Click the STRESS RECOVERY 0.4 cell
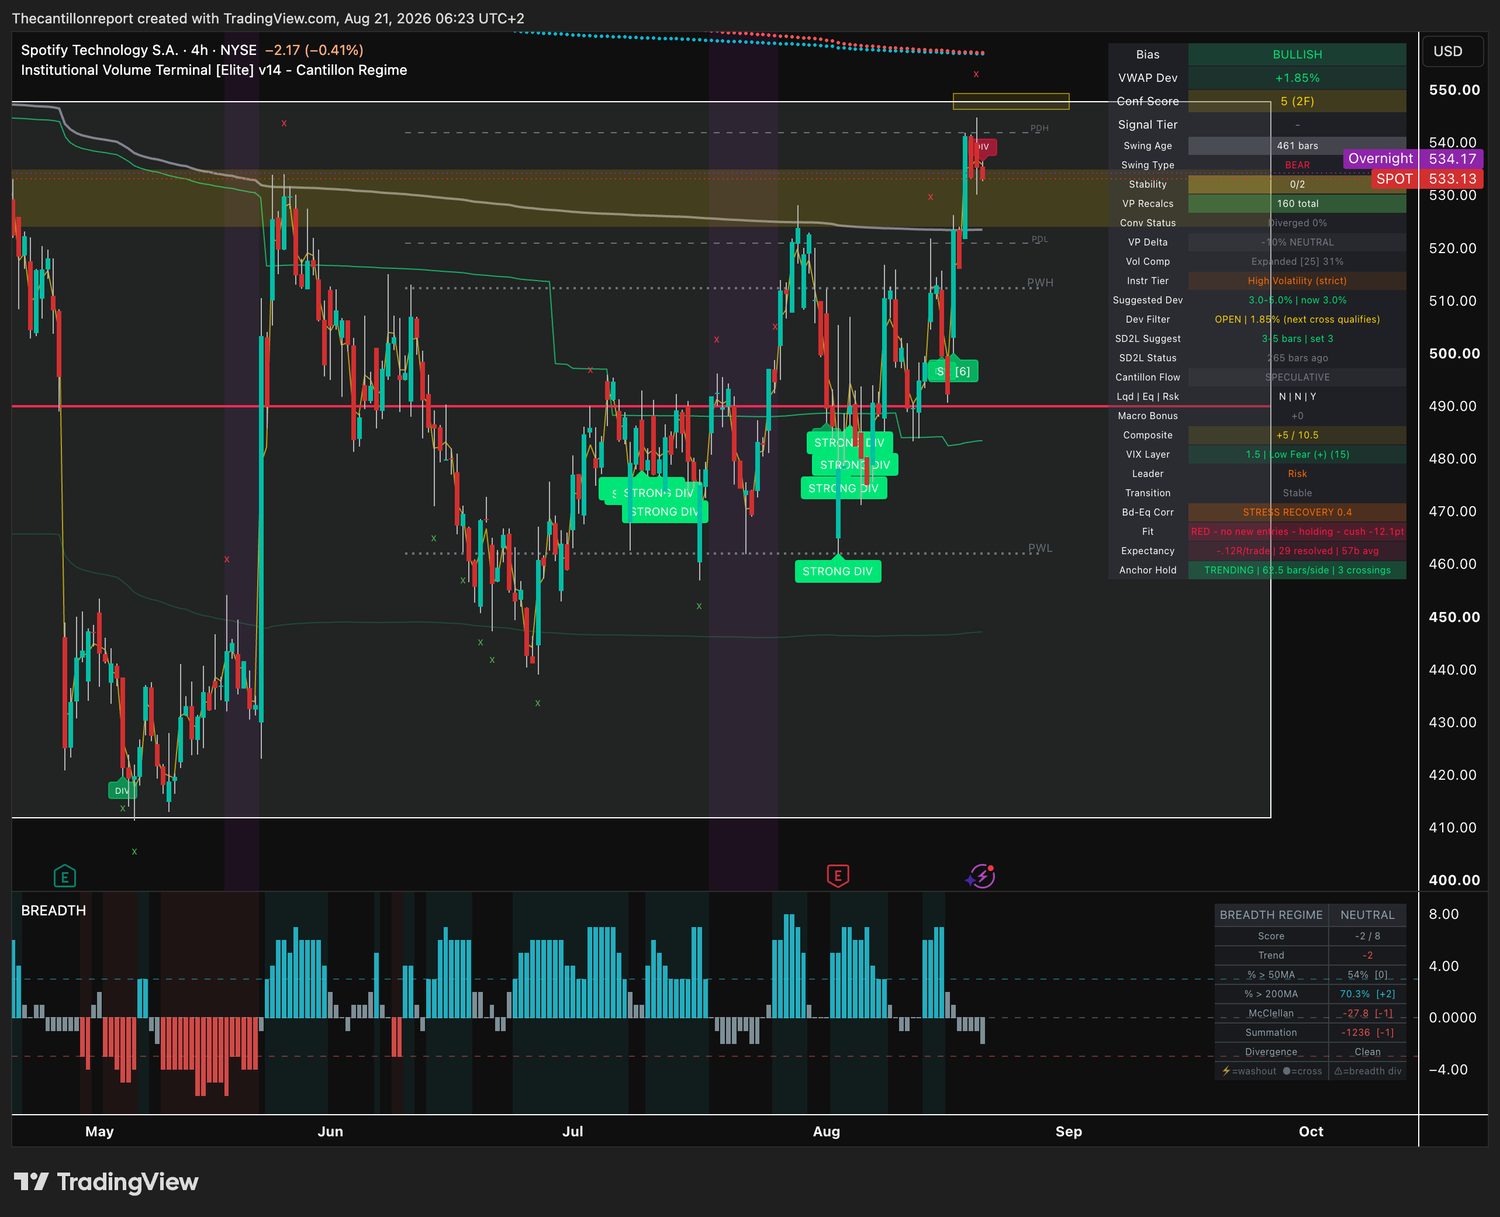This screenshot has width=1500, height=1217. click(1297, 512)
